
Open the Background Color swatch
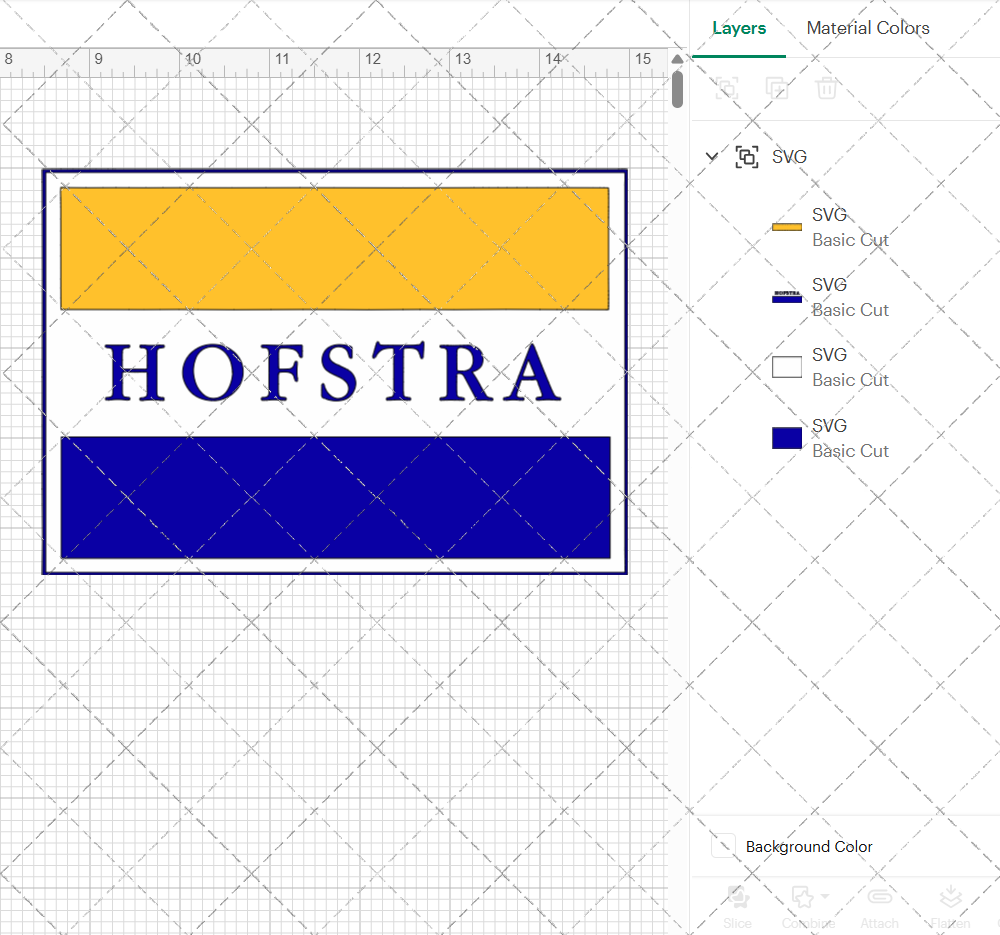pyautogui.click(x=723, y=846)
